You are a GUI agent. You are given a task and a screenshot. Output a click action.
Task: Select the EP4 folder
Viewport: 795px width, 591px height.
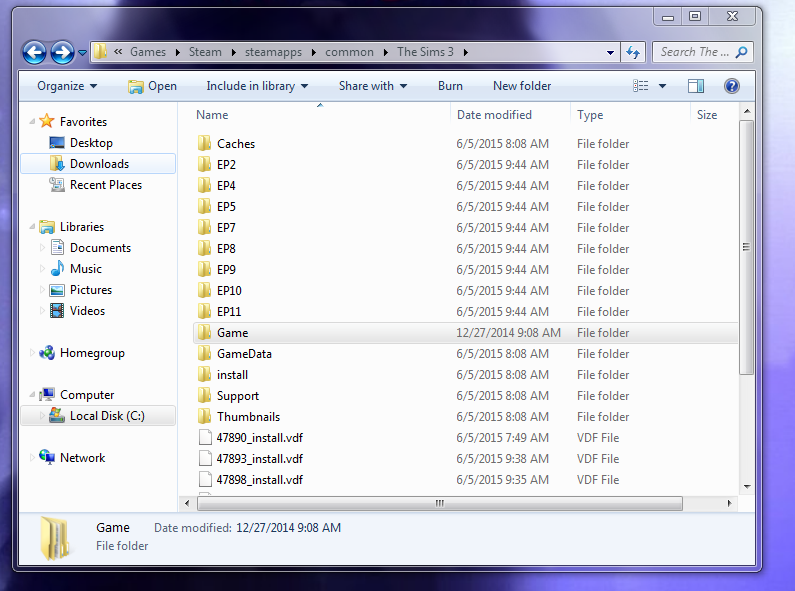tap(465, 186)
